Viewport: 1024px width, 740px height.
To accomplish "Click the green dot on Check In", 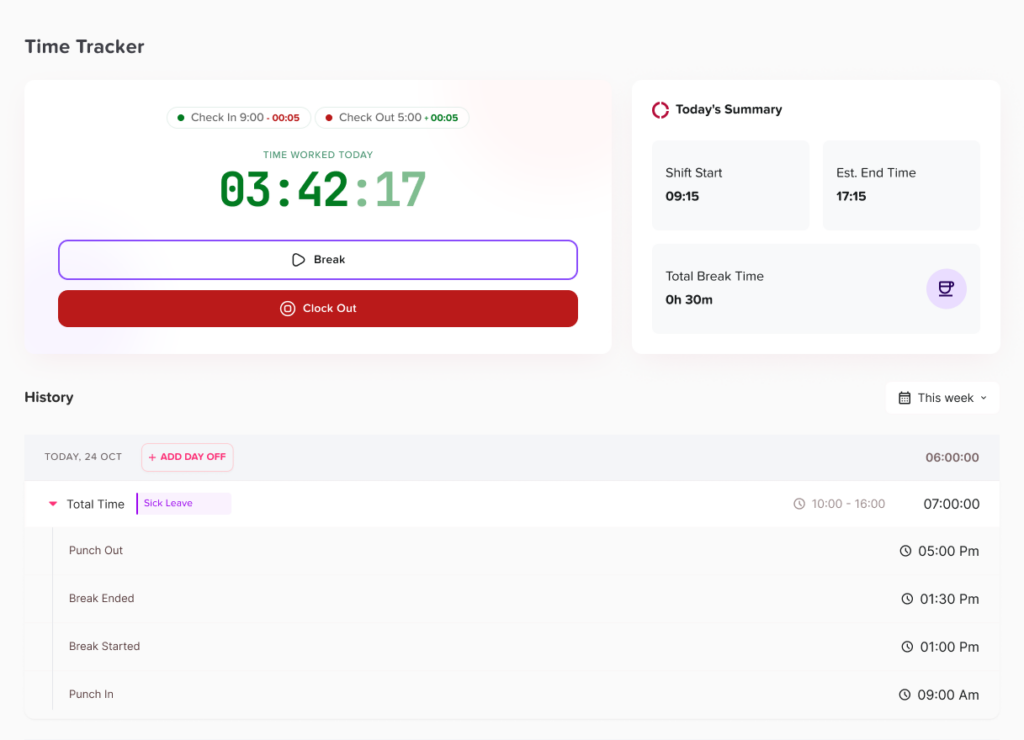I will [181, 118].
